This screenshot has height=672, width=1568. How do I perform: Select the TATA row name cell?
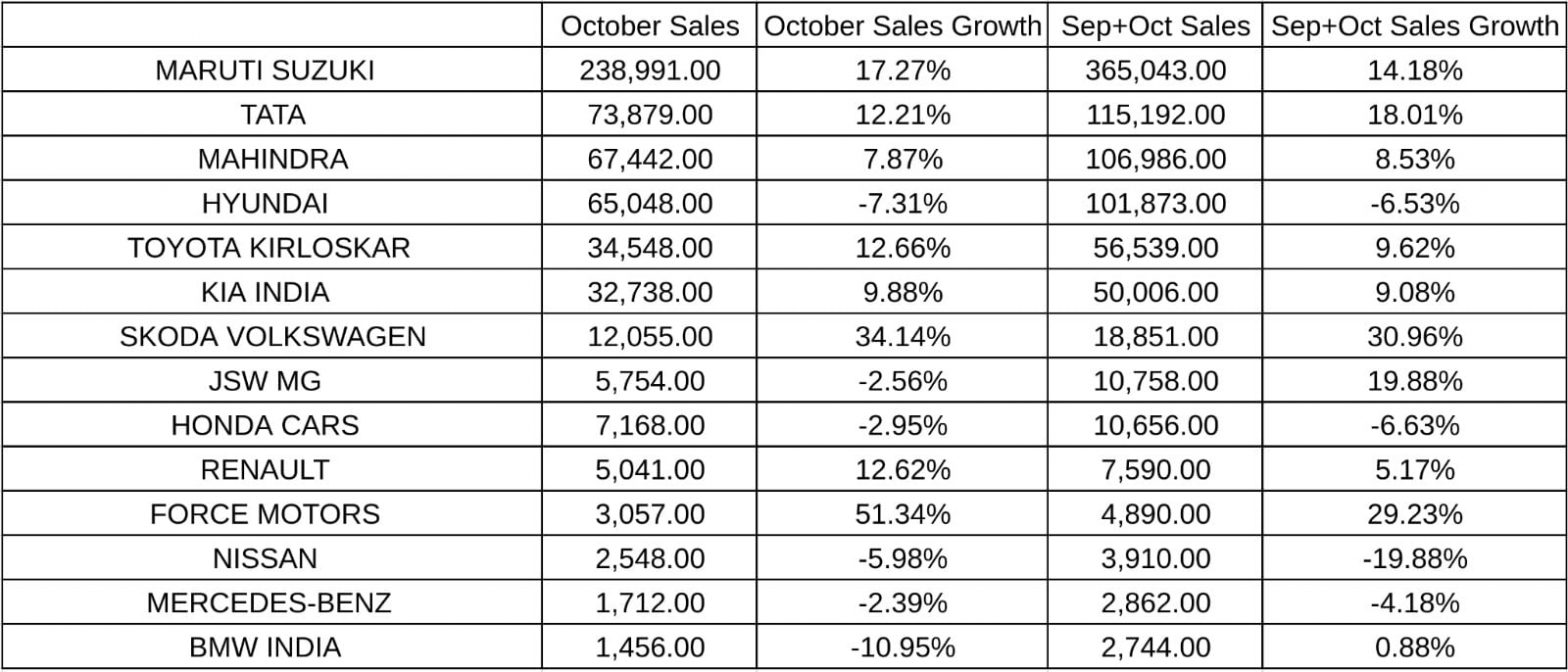click(273, 115)
